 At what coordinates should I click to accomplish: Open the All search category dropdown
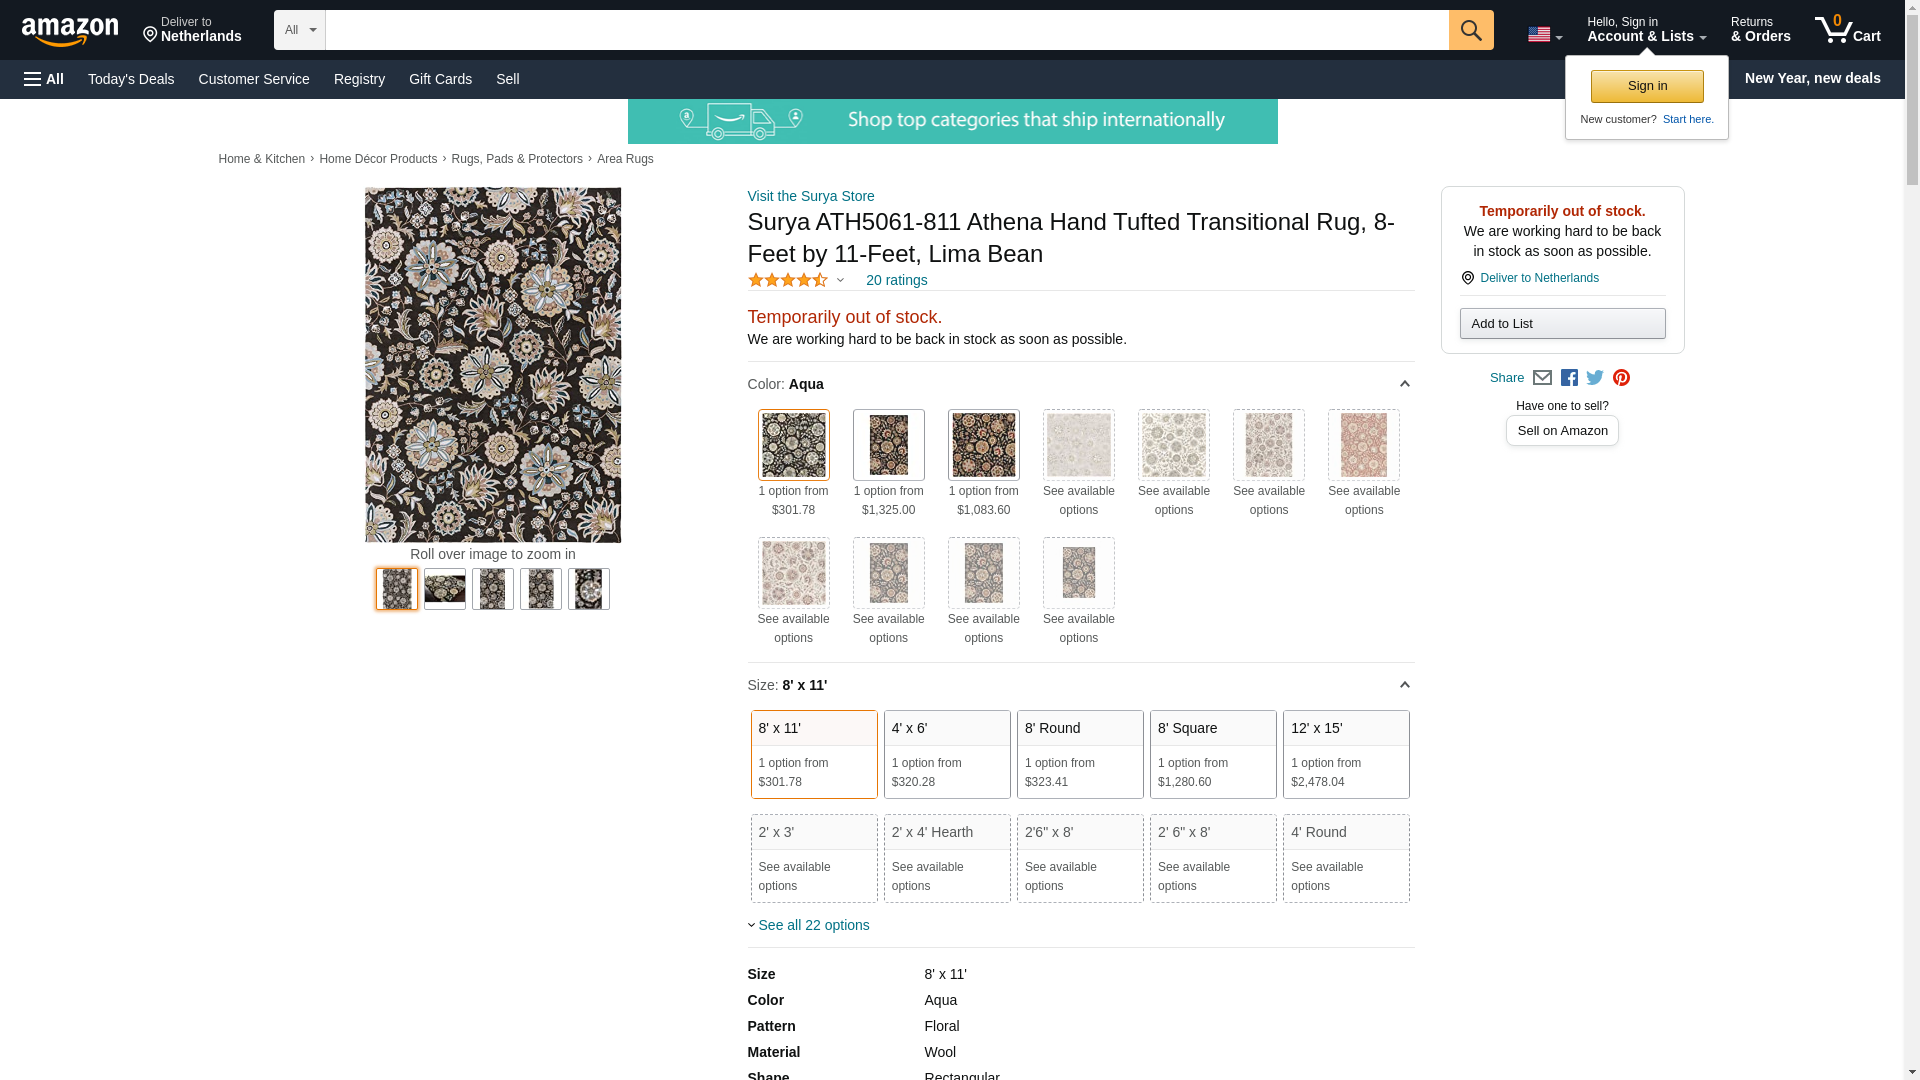299,30
